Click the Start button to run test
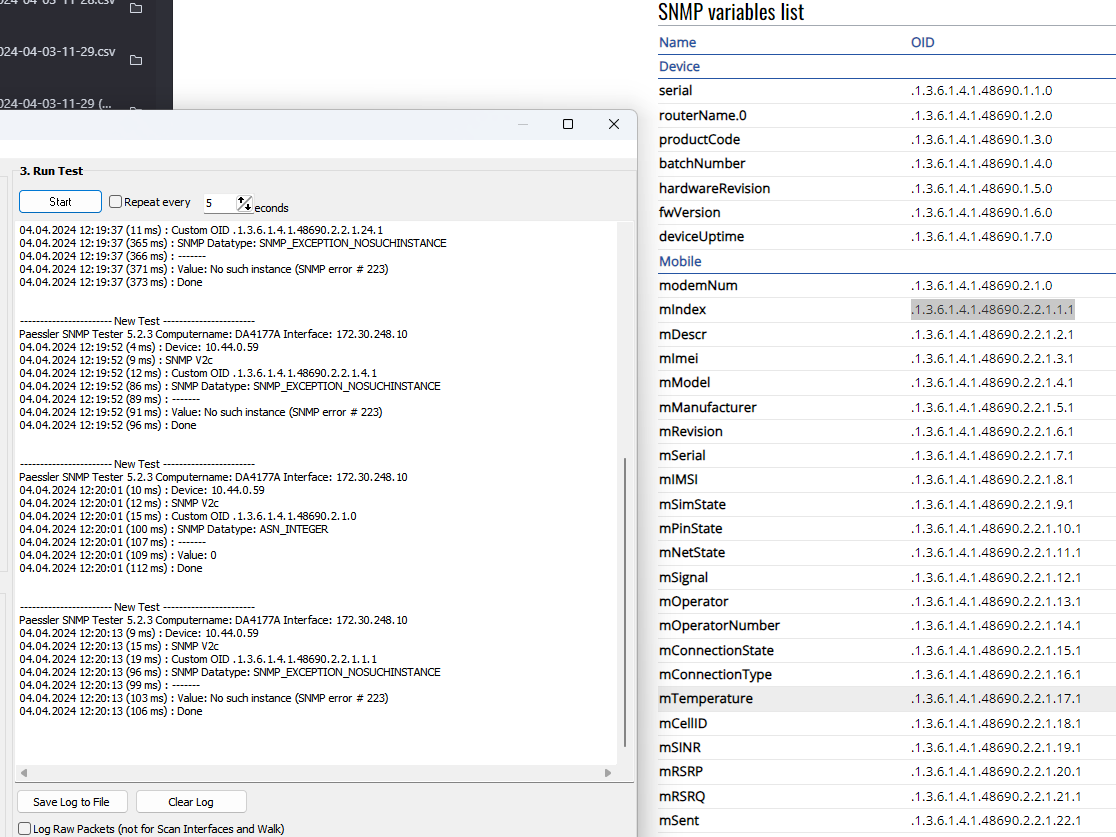This screenshot has height=837, width=1116. (60, 202)
